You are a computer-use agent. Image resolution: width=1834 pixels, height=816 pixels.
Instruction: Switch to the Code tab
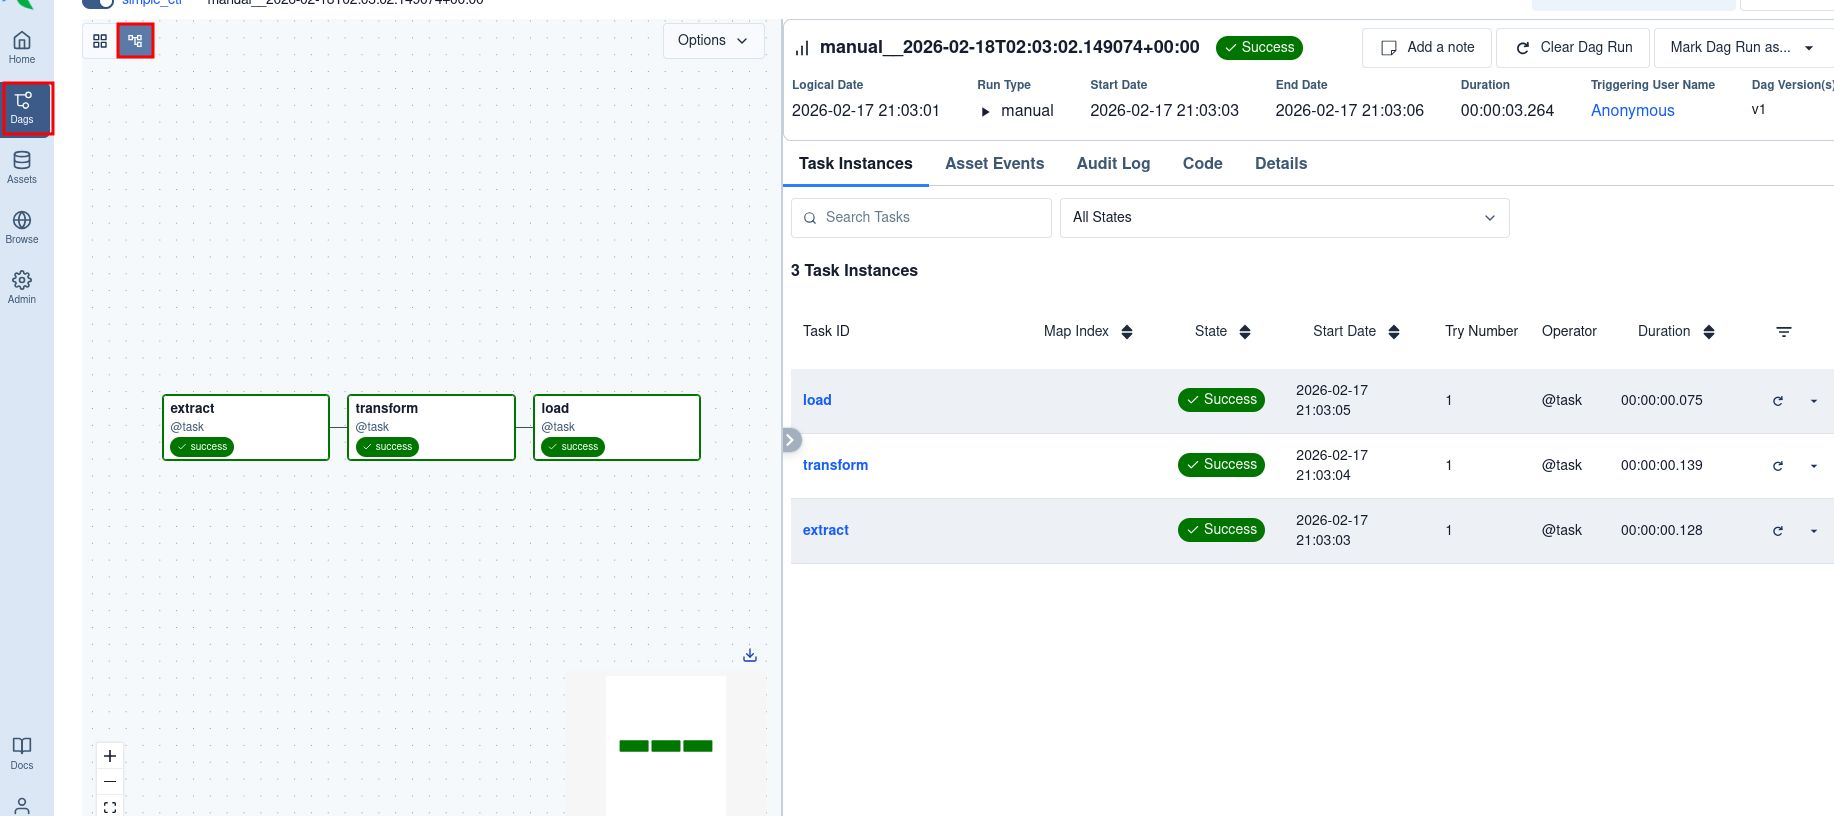(1202, 164)
